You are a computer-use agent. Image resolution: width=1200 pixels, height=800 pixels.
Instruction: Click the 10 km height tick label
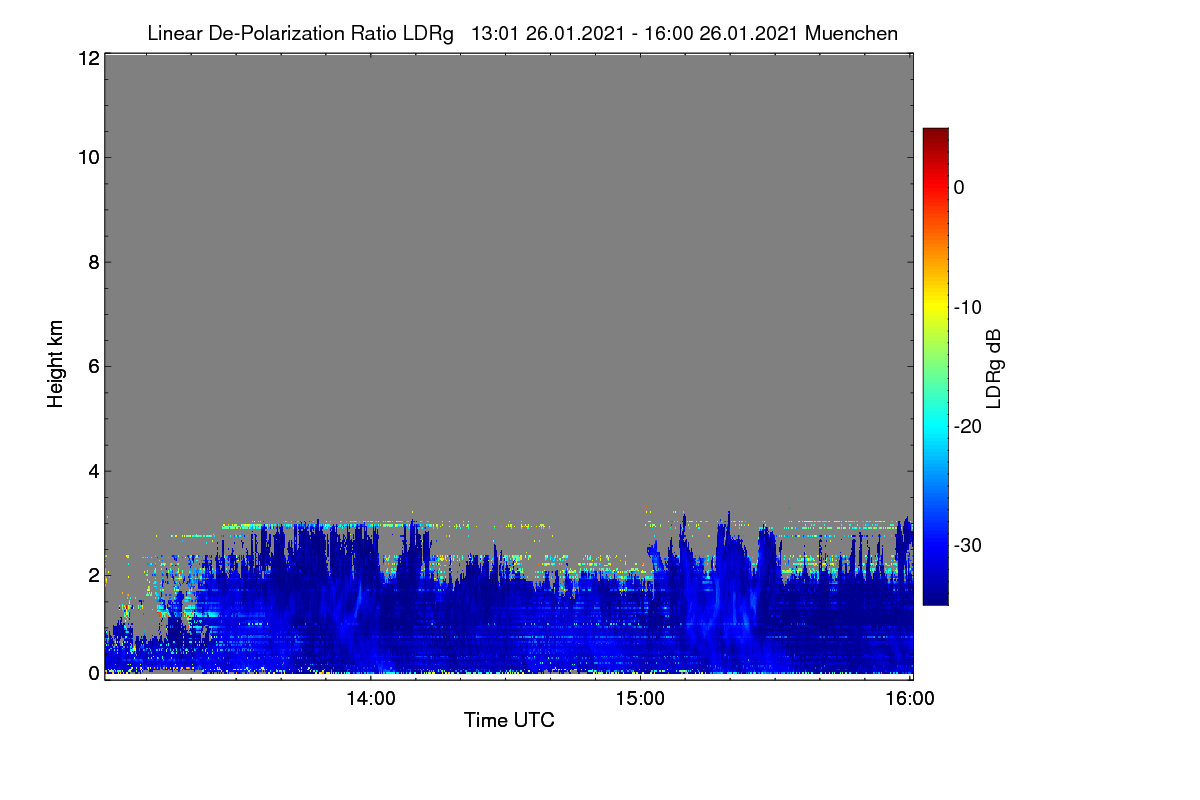tap(87, 157)
